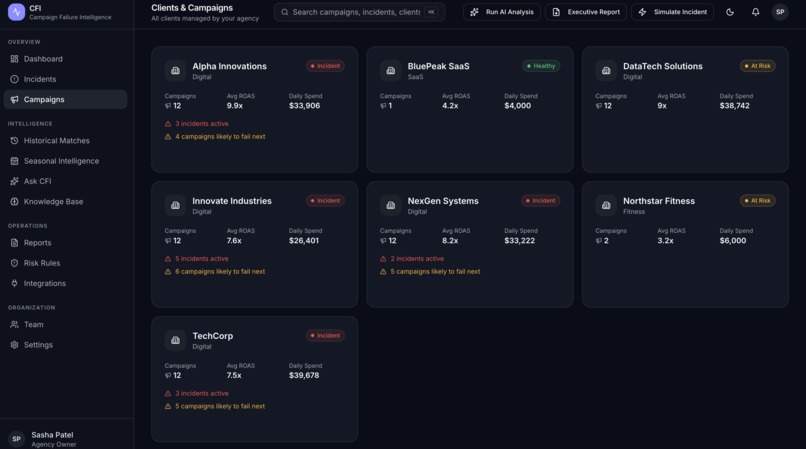Viewport: 806px width, 449px height.
Task: Click TechCorp "5 campaigns likely to fail next"
Action: 220,406
